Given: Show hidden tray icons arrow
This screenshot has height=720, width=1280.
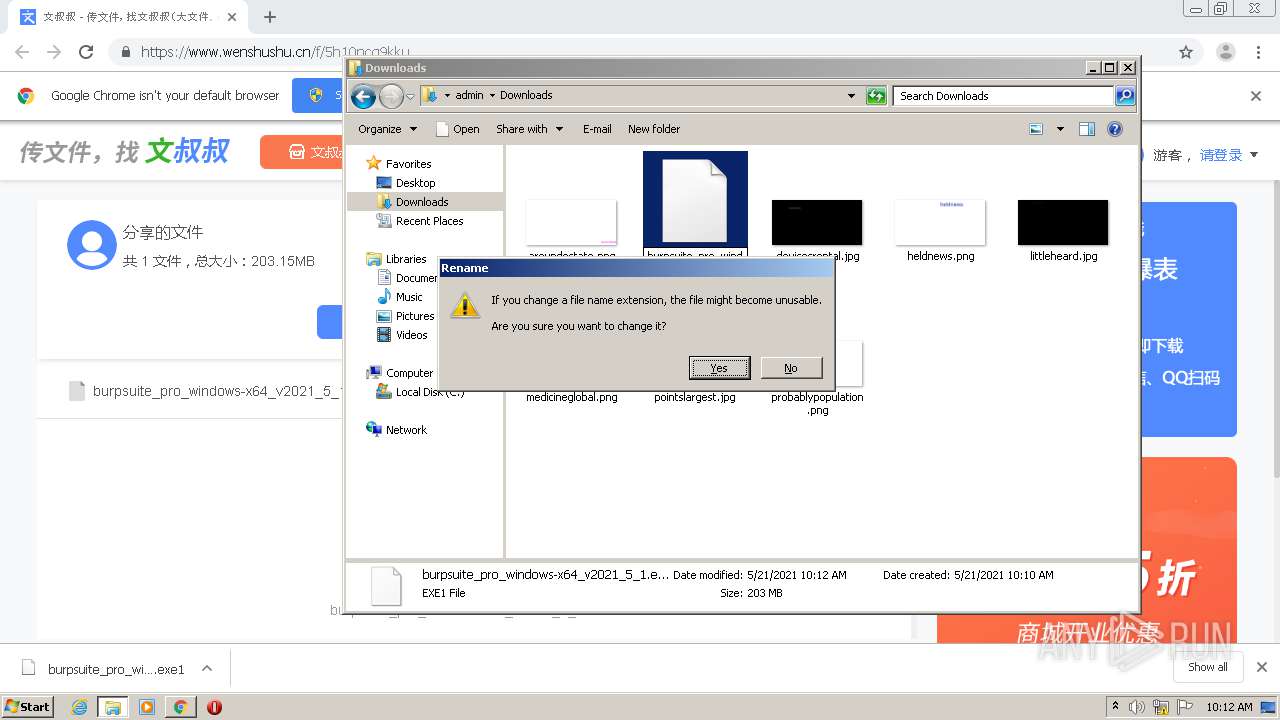Looking at the screenshot, I should coord(1116,707).
